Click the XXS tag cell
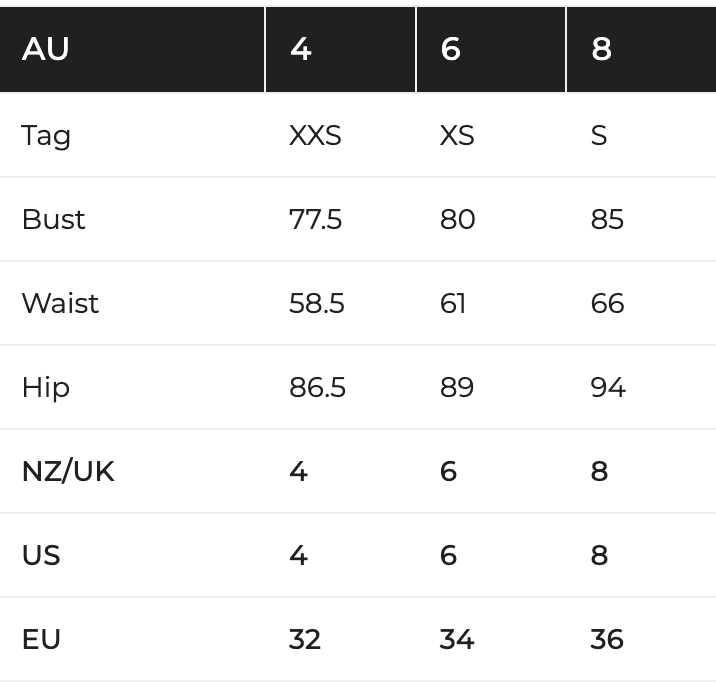Viewport: 716px width, 682px height. [x=315, y=136]
